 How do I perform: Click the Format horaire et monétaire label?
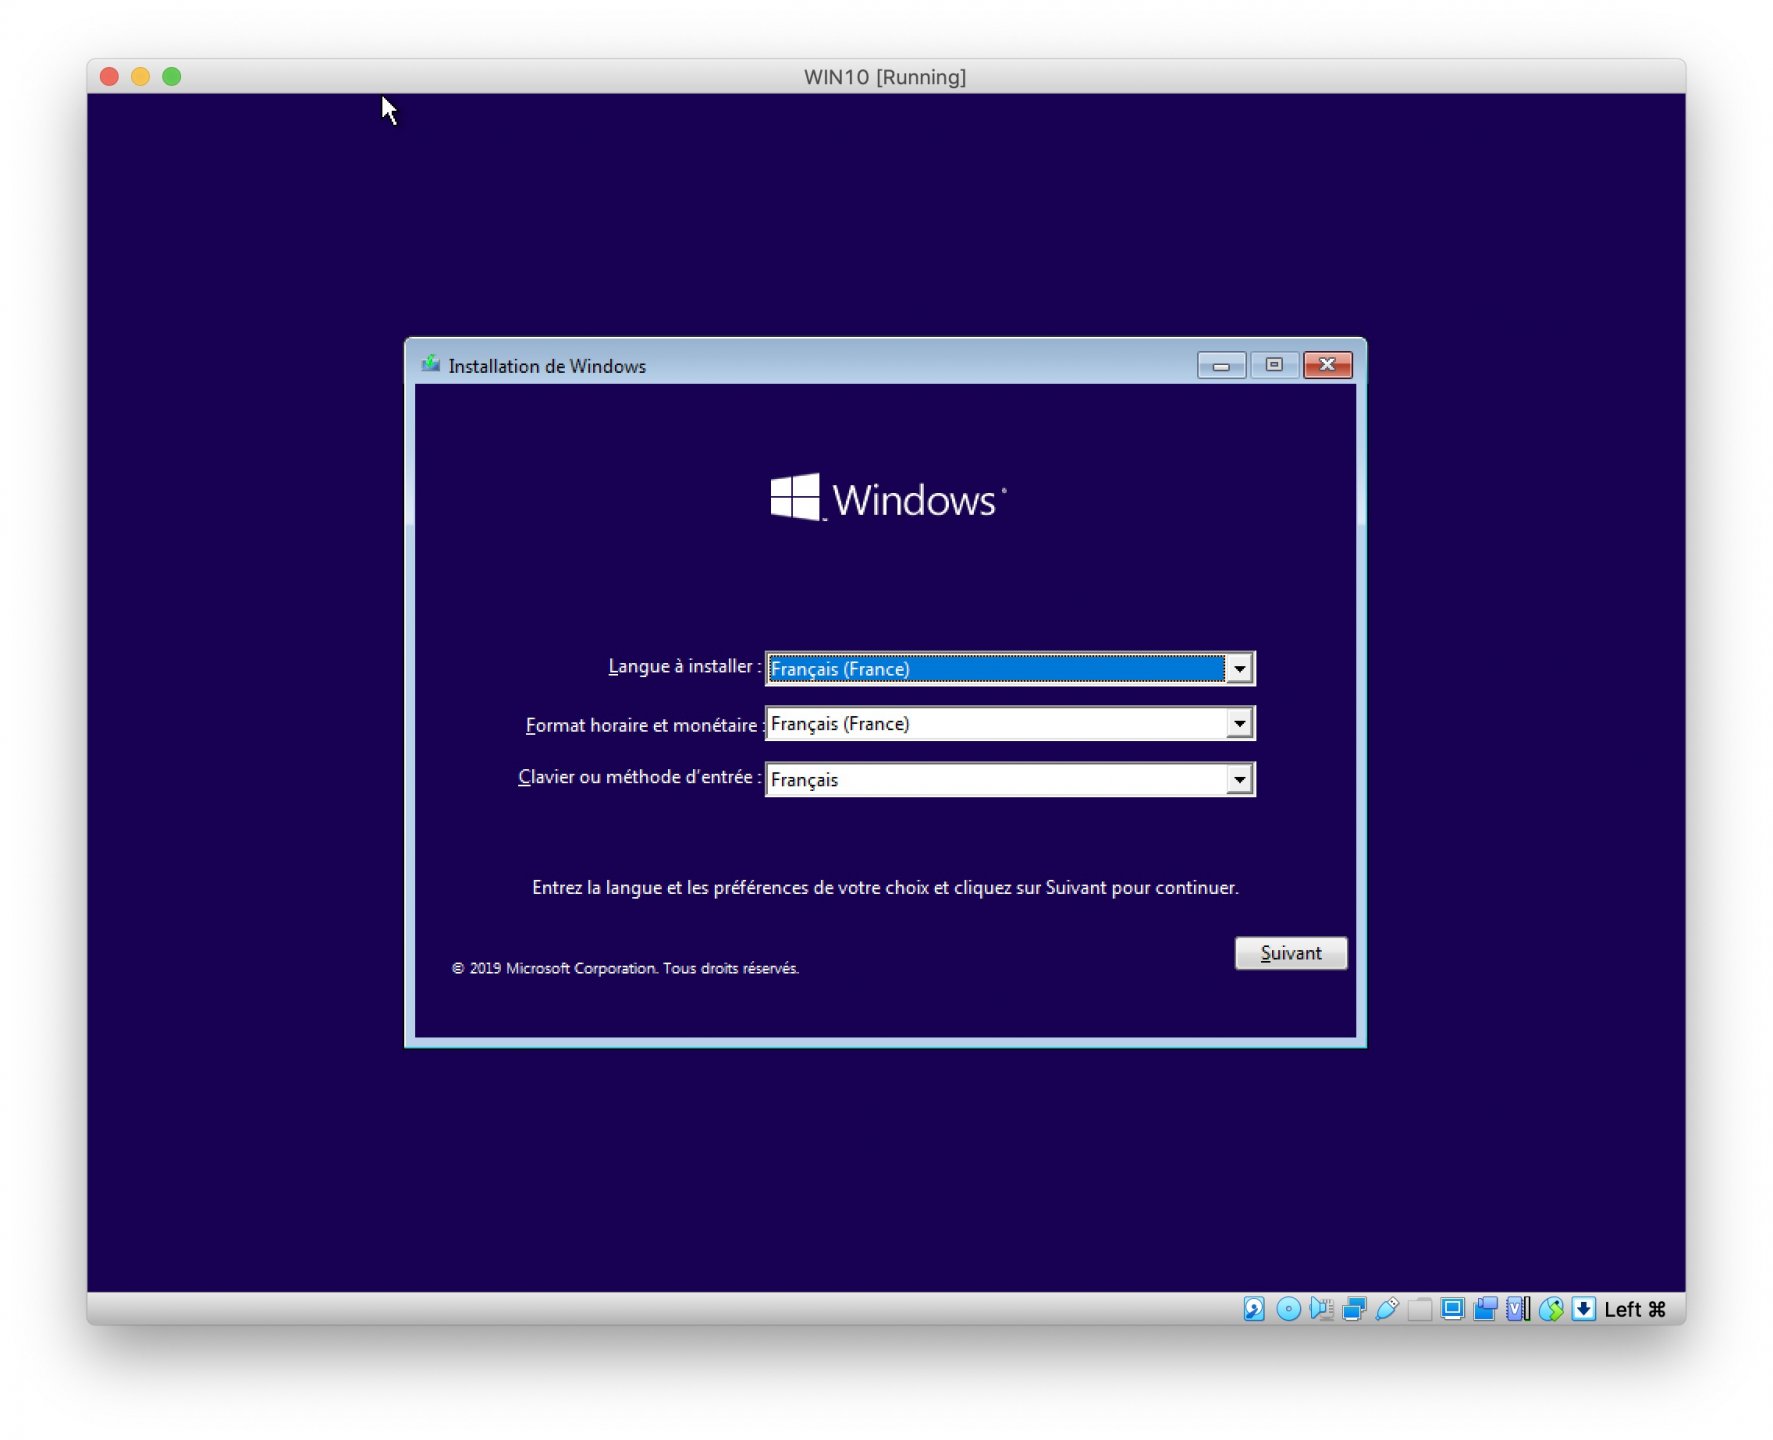point(643,725)
